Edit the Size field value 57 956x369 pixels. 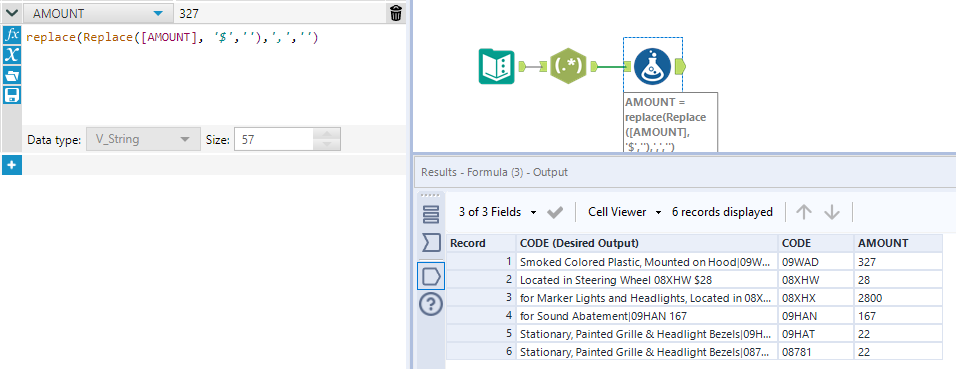pyautogui.click(x=274, y=140)
